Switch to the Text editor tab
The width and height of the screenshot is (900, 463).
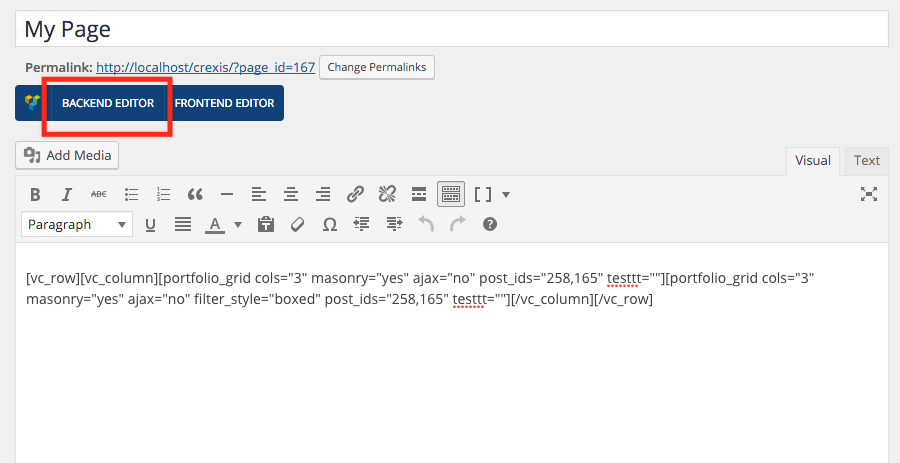click(866, 160)
